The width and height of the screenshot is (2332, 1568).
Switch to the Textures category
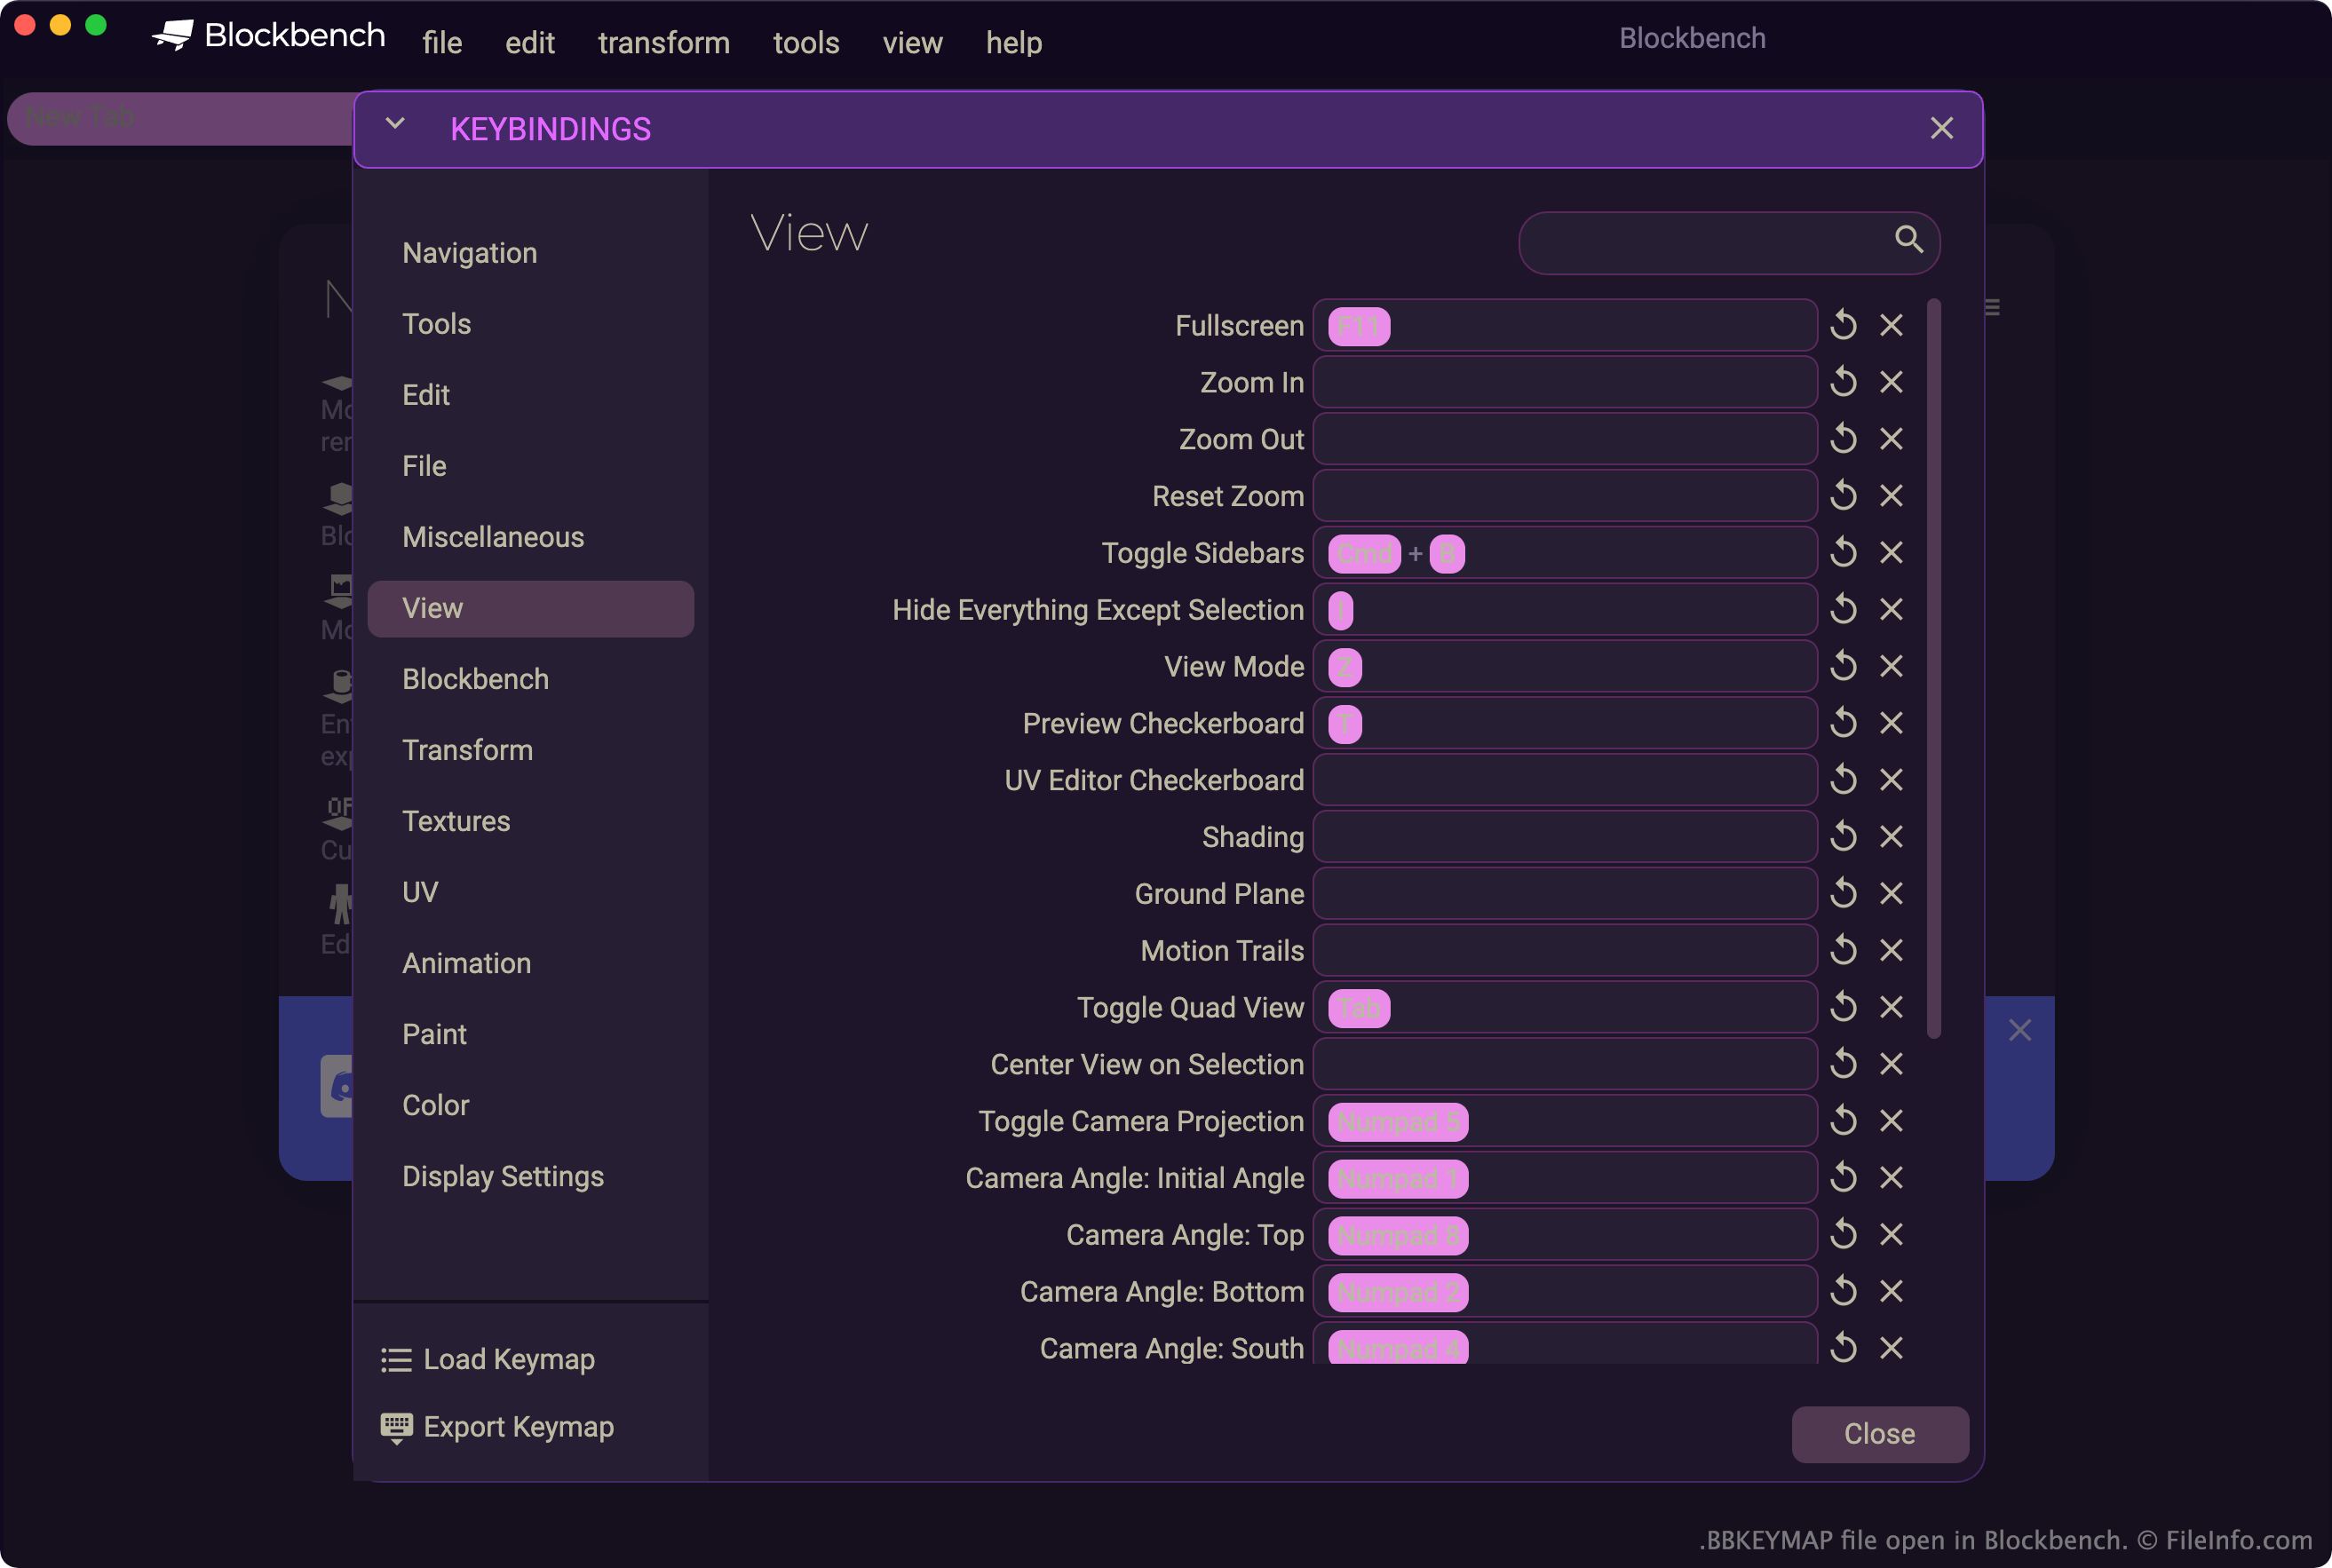456,821
